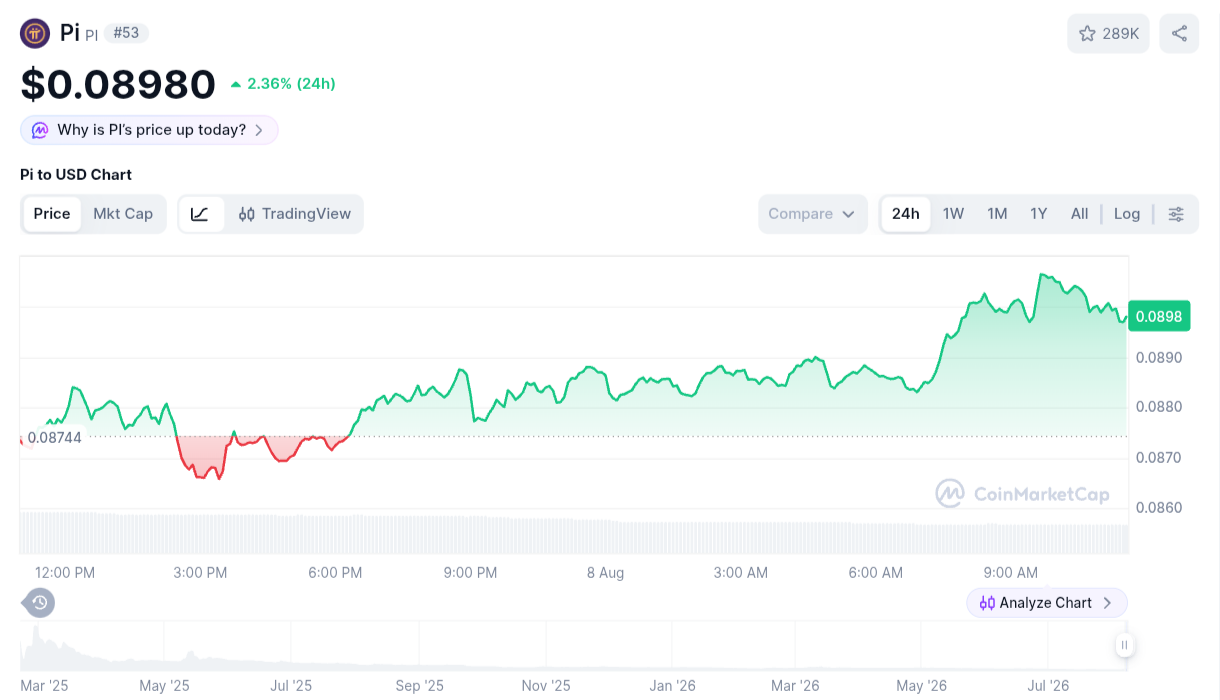1220x700 pixels.
Task: Click the 'PI' ticker symbol text
Action: tap(91, 35)
